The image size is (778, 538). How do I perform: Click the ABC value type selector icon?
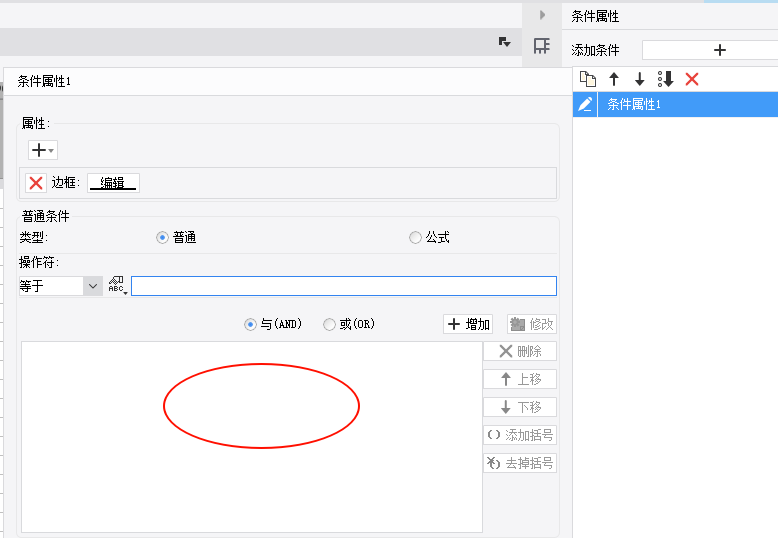click(118, 286)
